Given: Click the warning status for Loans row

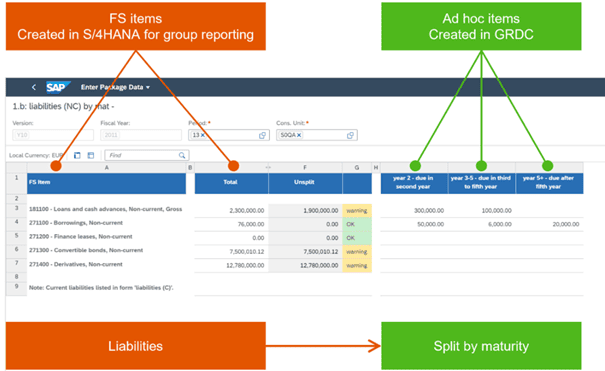Looking at the screenshot, I should pyautogui.click(x=357, y=211).
